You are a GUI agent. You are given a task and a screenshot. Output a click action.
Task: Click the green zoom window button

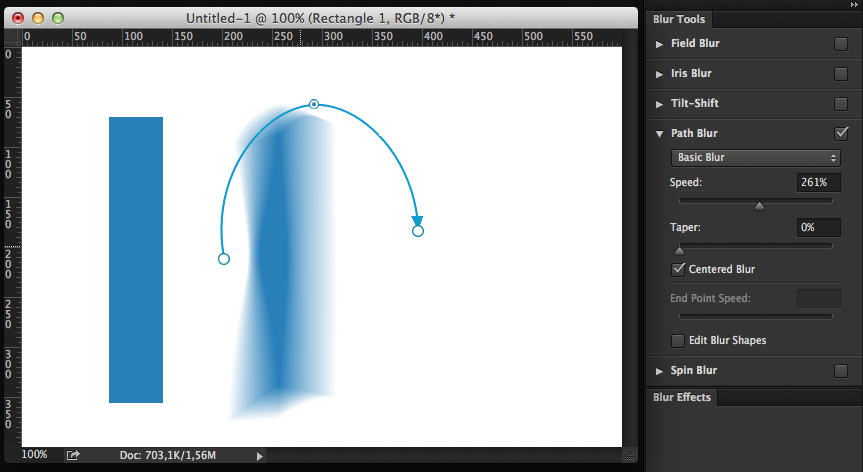coord(57,18)
